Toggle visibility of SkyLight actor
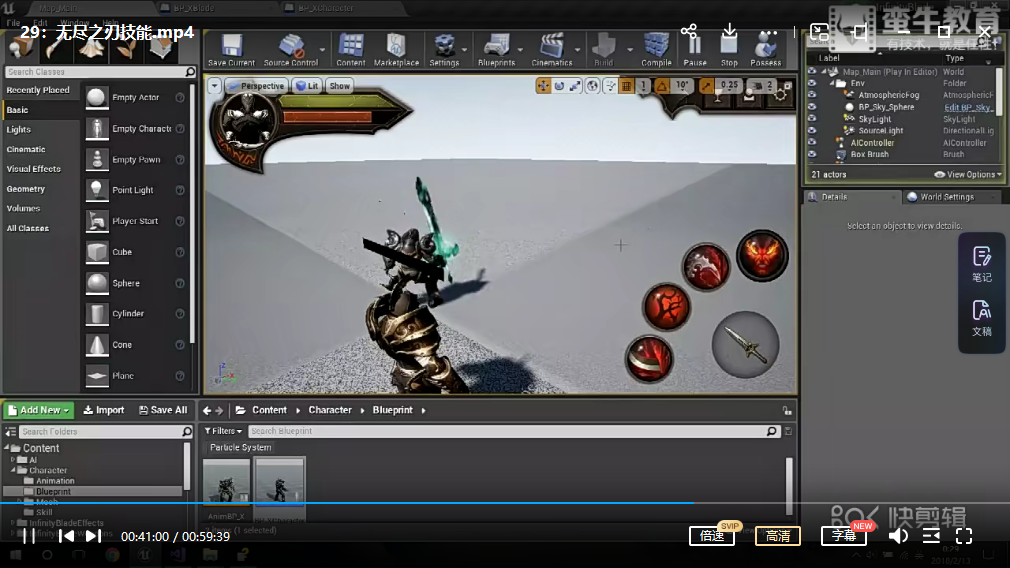Image resolution: width=1010 pixels, height=568 pixels. [x=812, y=118]
